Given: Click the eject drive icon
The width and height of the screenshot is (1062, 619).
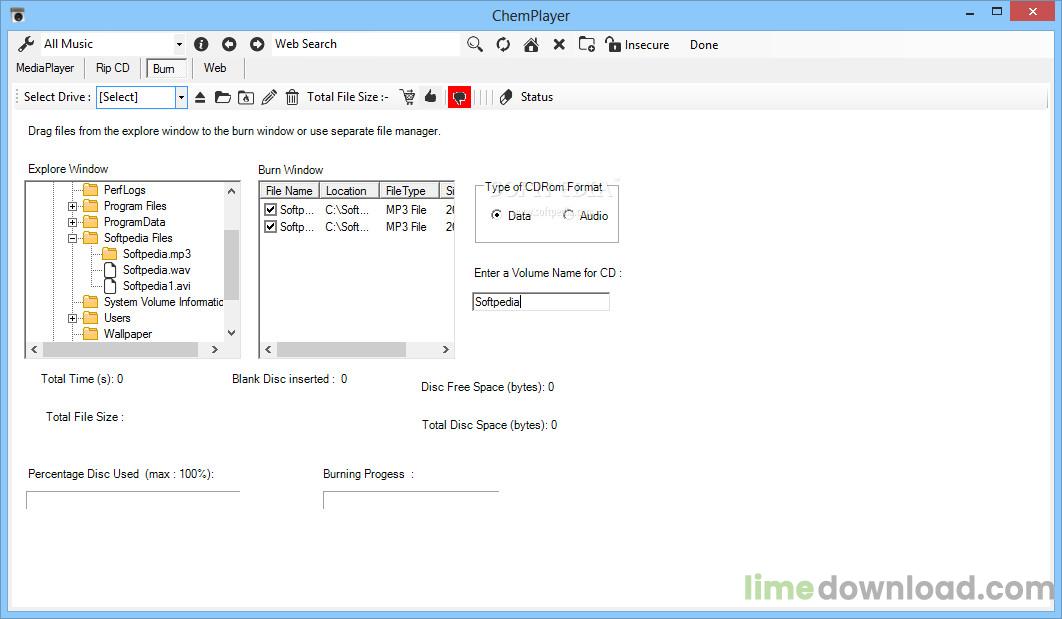Looking at the screenshot, I should point(200,97).
